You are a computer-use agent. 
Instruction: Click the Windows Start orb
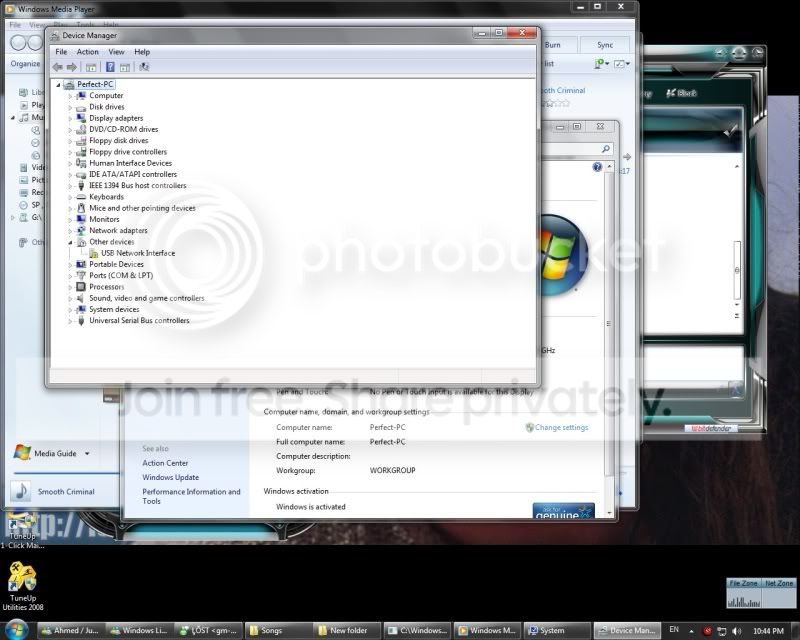[16, 630]
